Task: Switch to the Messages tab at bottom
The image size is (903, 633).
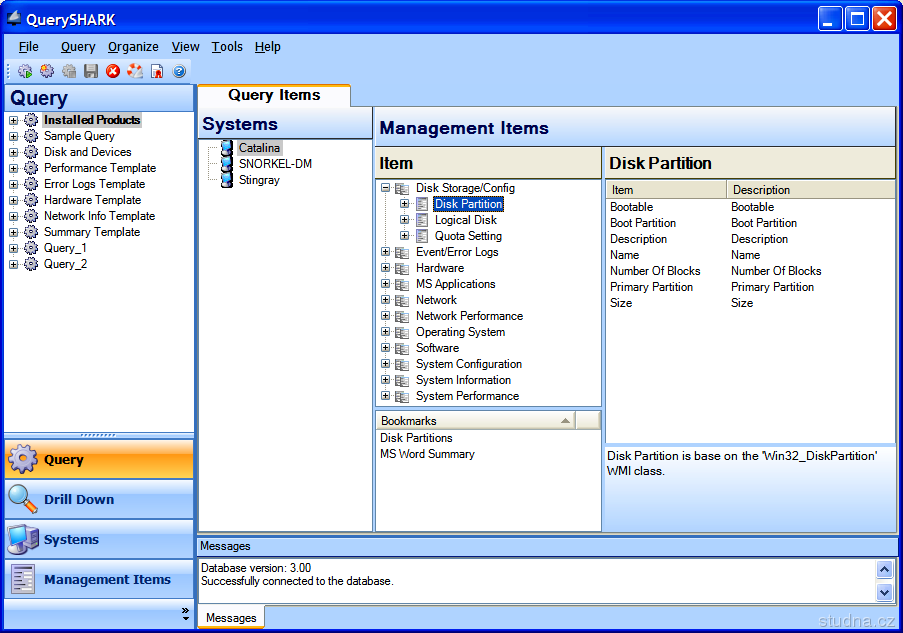Action: tap(231, 618)
